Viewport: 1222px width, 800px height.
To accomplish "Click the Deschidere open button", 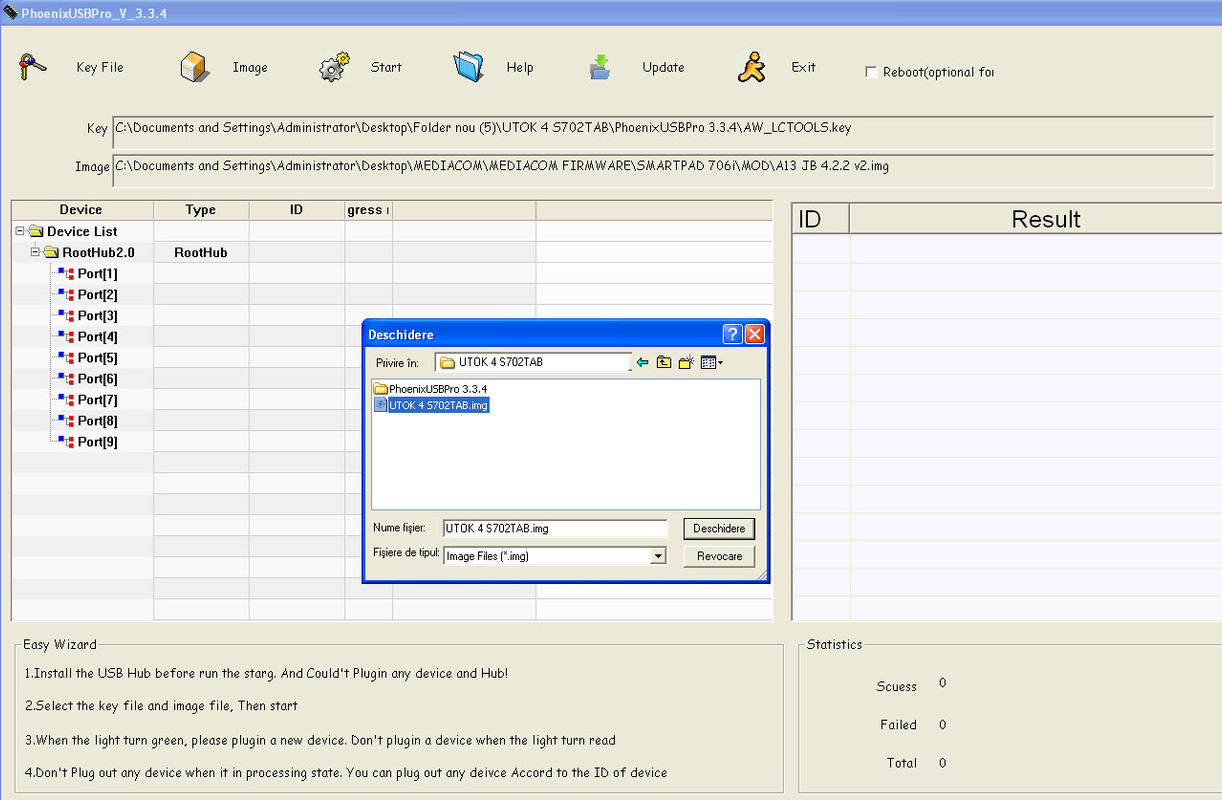I will point(719,528).
